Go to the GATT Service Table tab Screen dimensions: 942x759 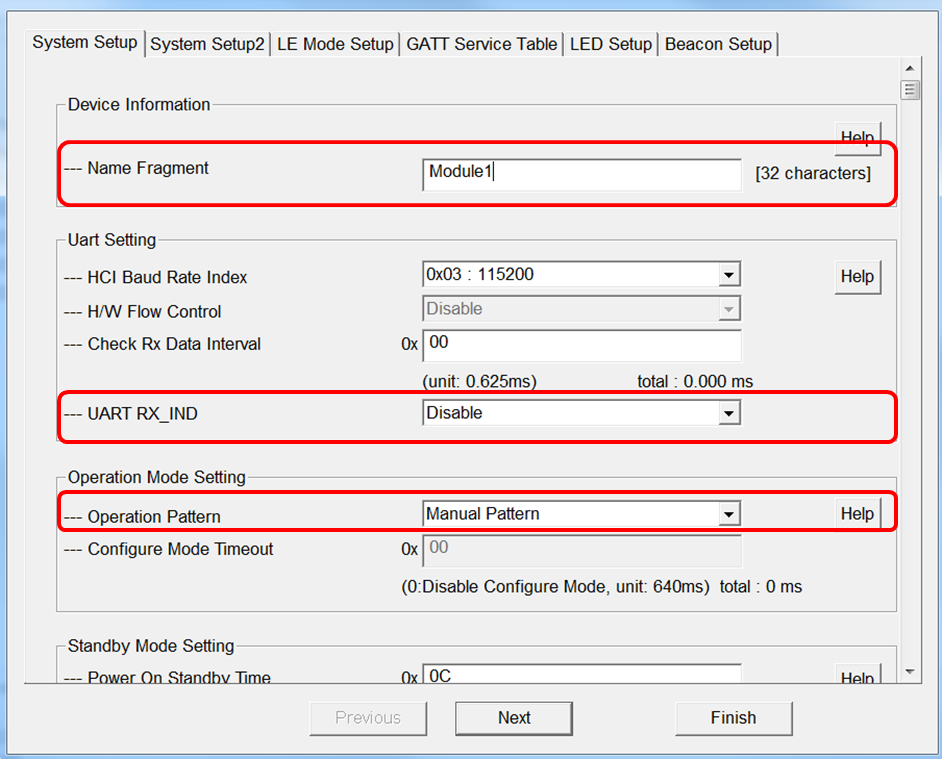pos(482,44)
